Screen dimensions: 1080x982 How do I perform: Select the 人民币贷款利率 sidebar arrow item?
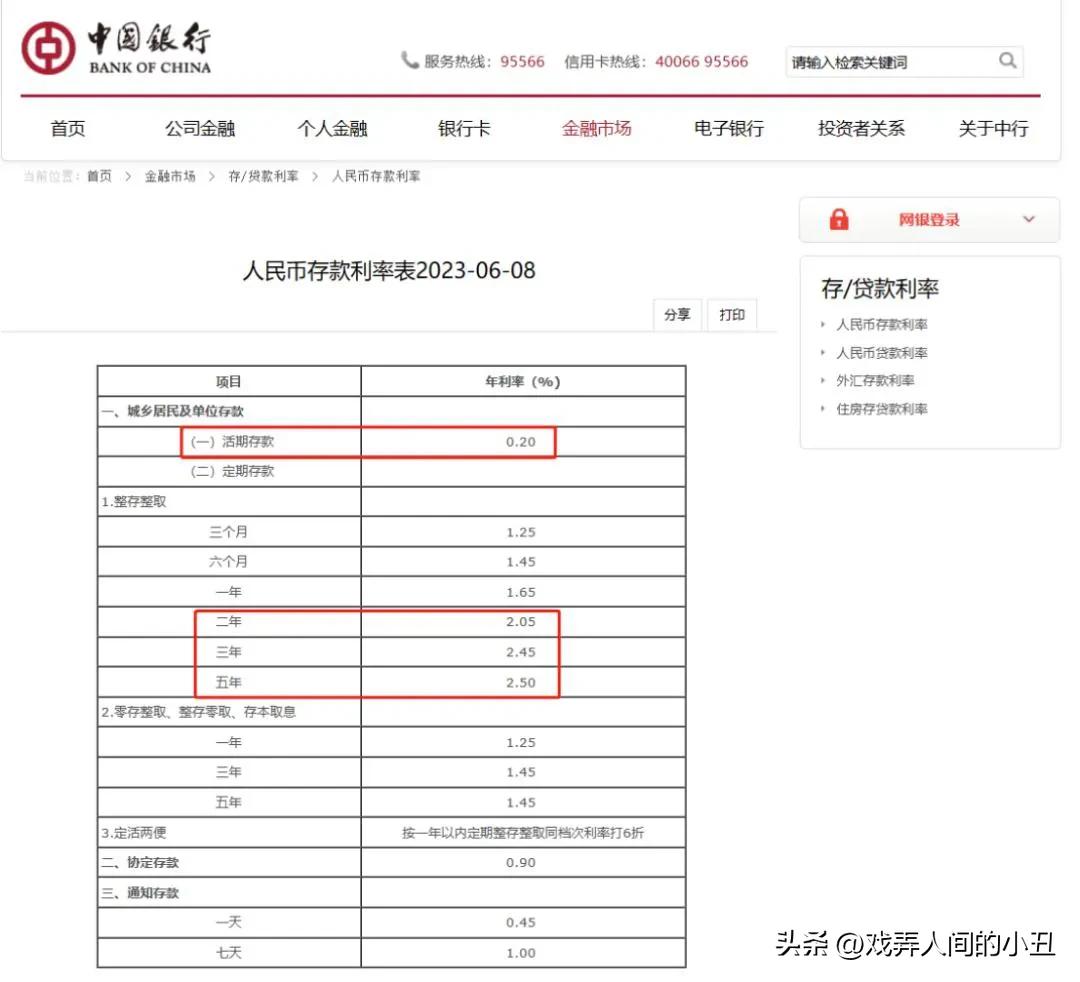[x=881, y=352]
